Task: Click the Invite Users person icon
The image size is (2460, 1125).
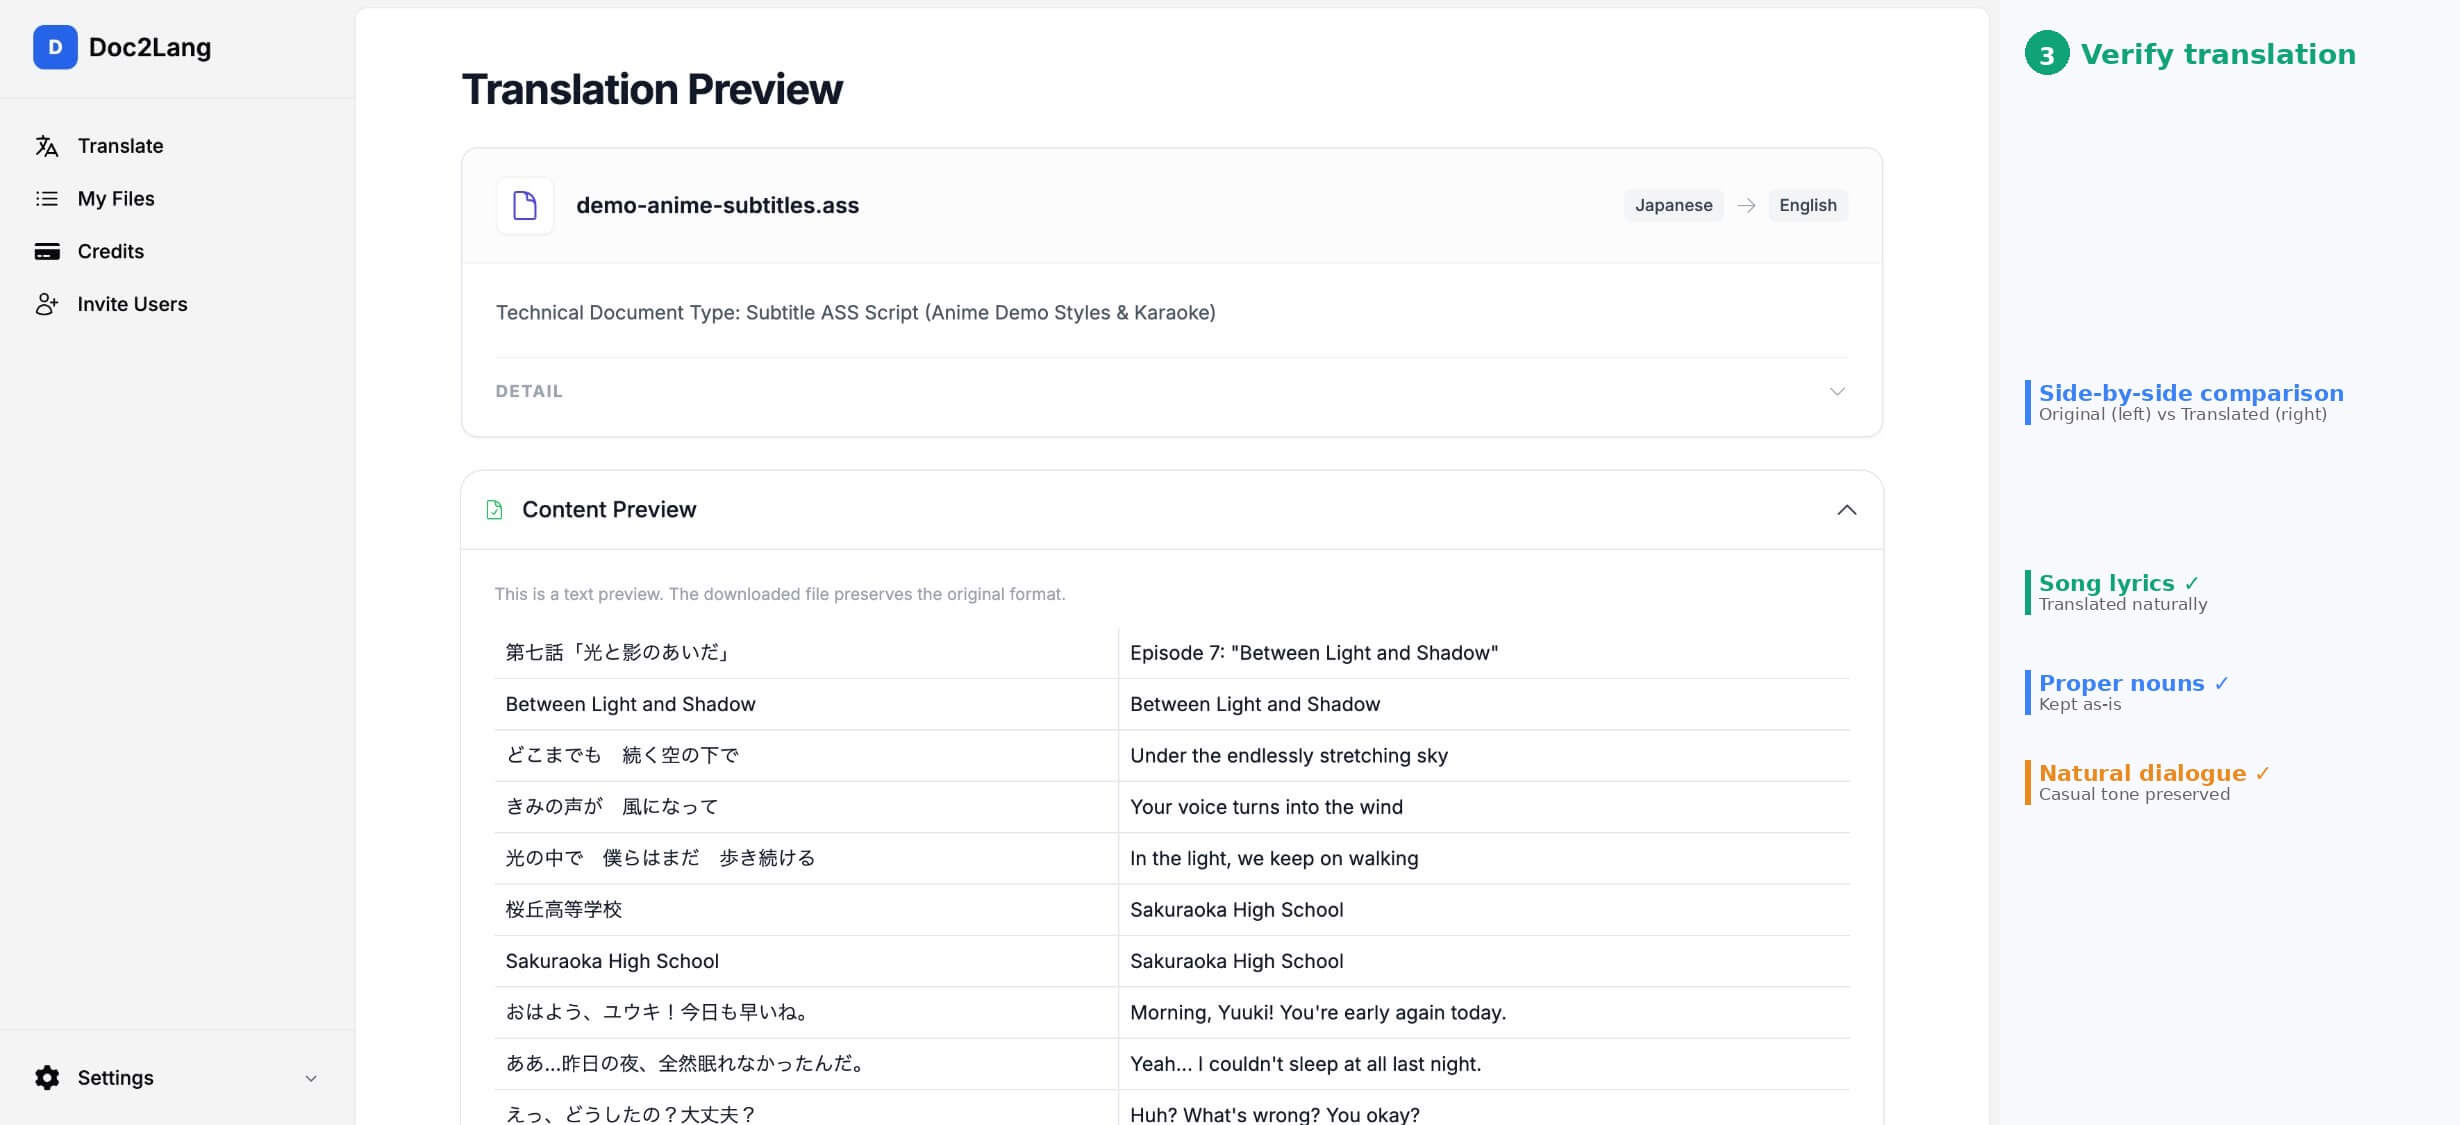Action: [x=47, y=304]
